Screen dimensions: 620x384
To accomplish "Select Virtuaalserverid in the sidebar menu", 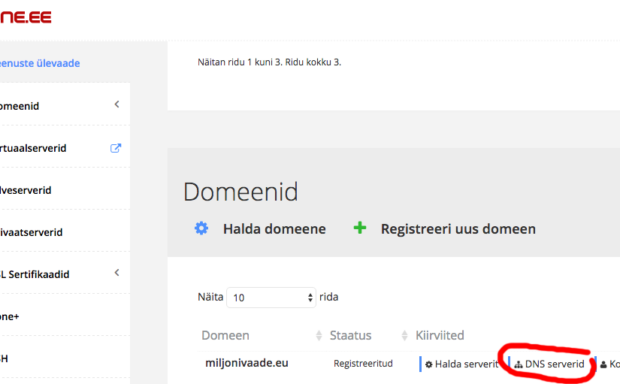I will (x=33, y=148).
